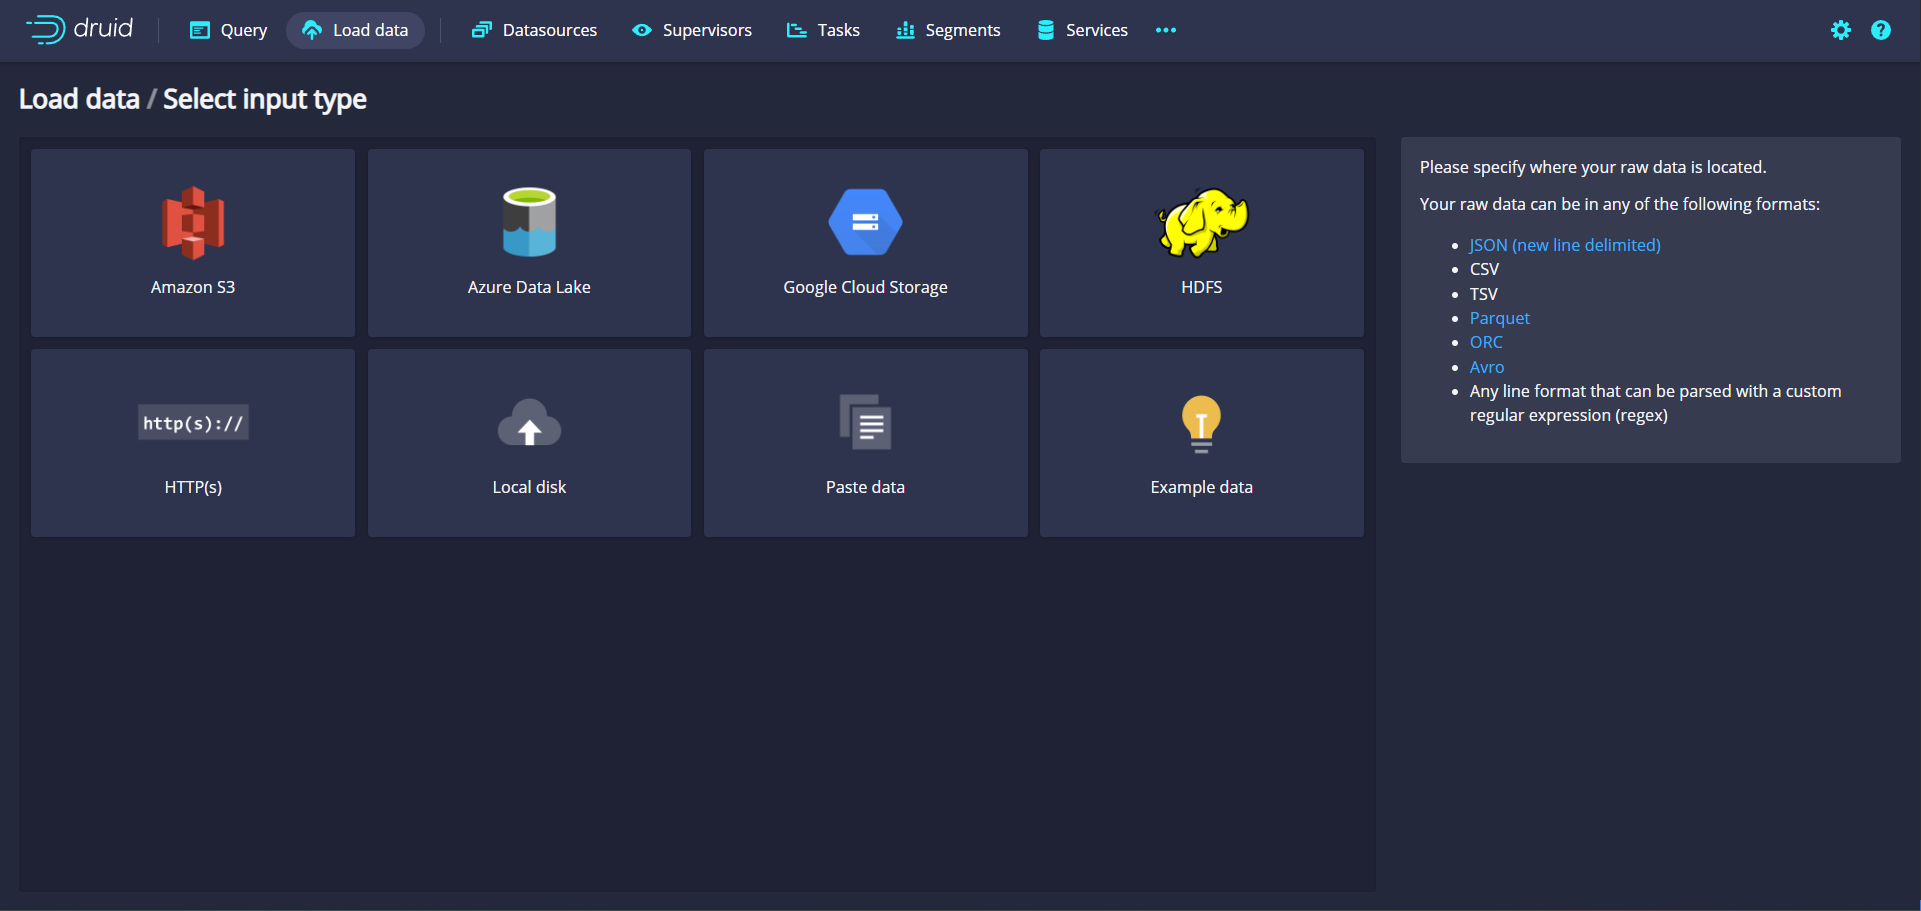The width and height of the screenshot is (1921, 911).
Task: Open the Supervisors view
Action: (x=692, y=30)
